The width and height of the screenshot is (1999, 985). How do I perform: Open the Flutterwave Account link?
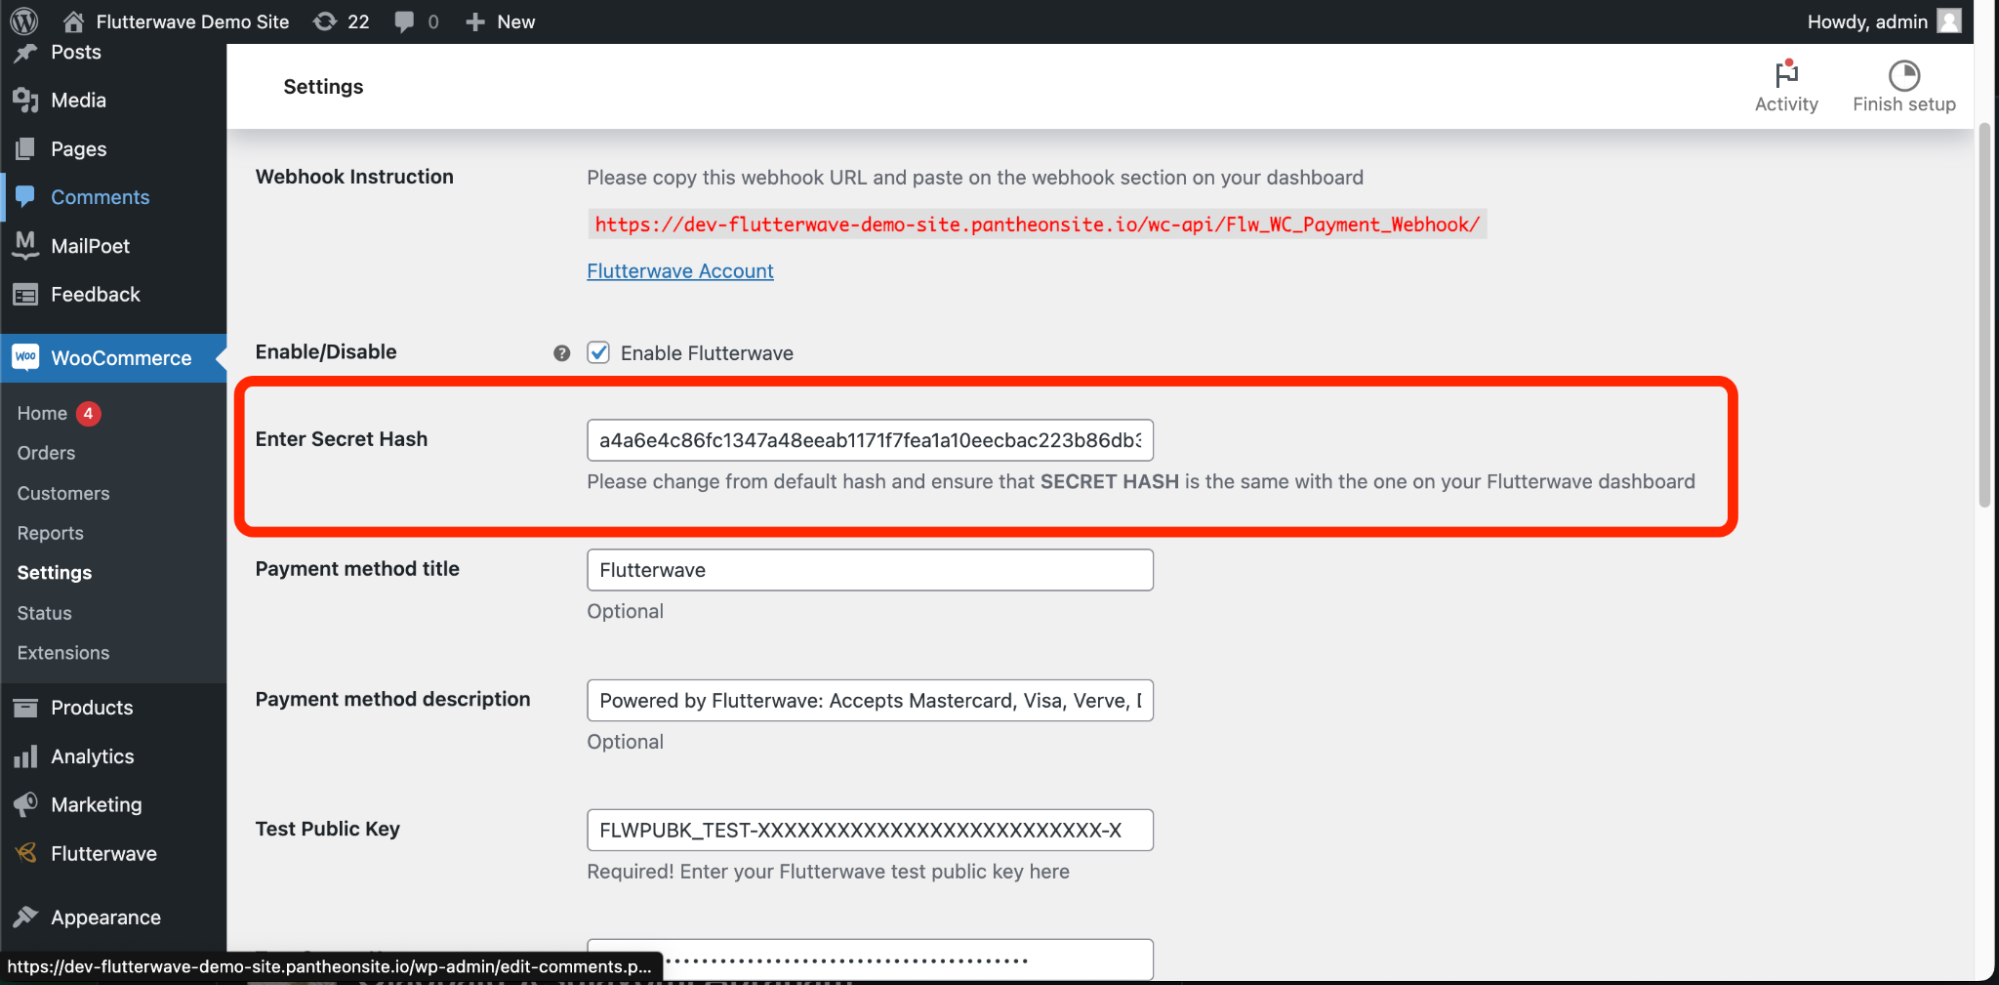click(680, 271)
